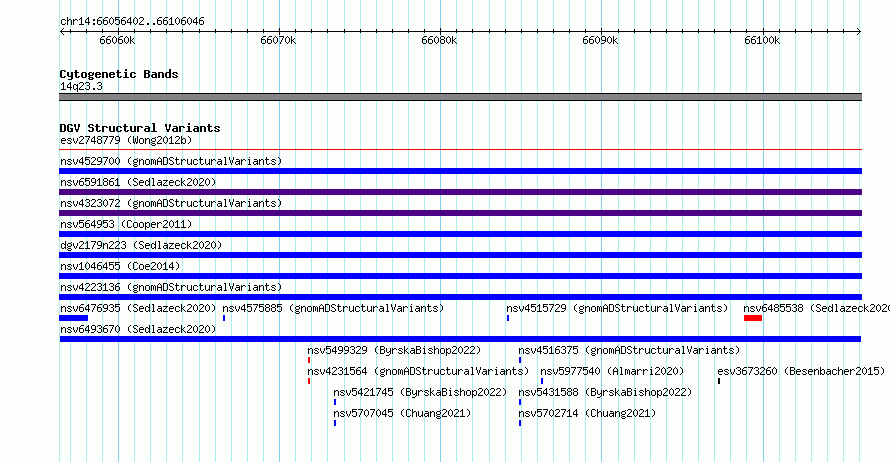Click the small blue marker under nsv4575885

(224, 318)
